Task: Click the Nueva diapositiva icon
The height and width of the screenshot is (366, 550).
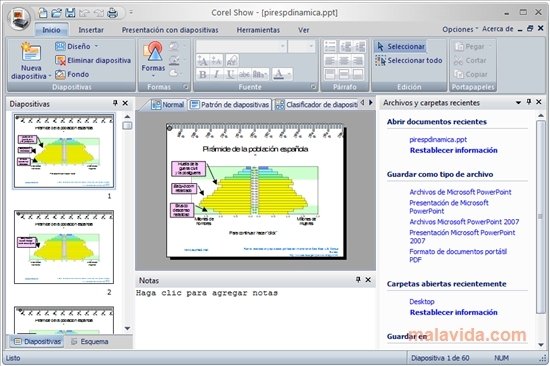Action: (31, 52)
